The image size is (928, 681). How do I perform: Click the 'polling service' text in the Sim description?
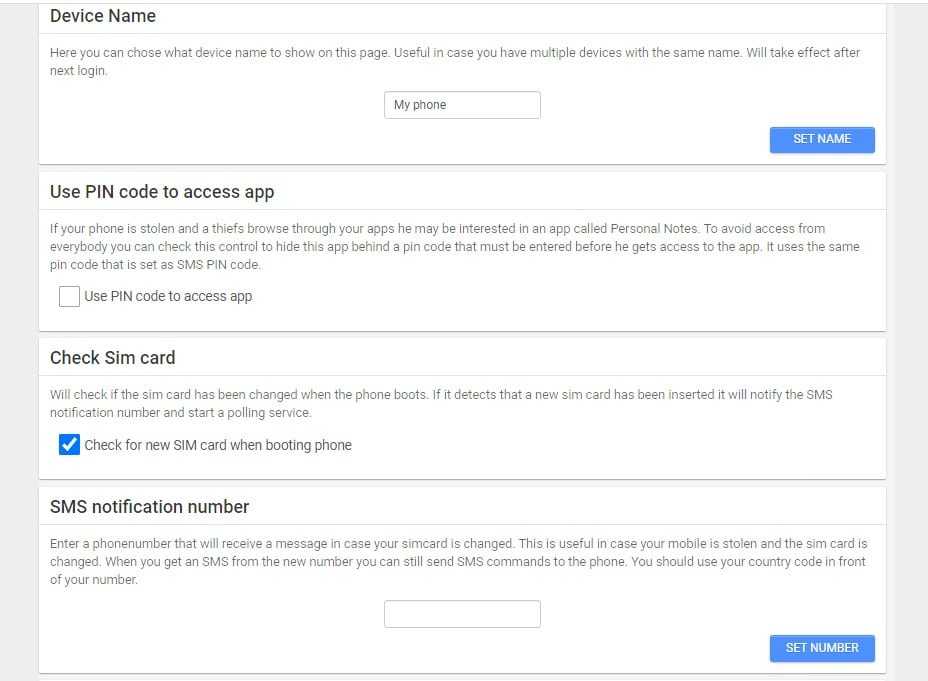[269, 413]
